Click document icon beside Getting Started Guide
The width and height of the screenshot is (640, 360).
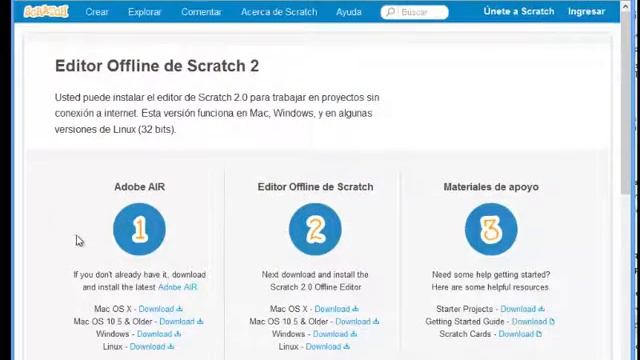point(552,322)
